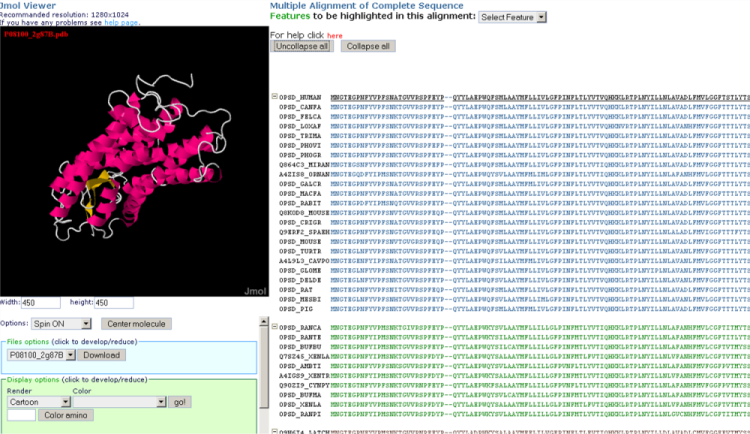Select the OPSD_BUFMA sequence label
Screen dimensions: 750x434
(x=300, y=395)
